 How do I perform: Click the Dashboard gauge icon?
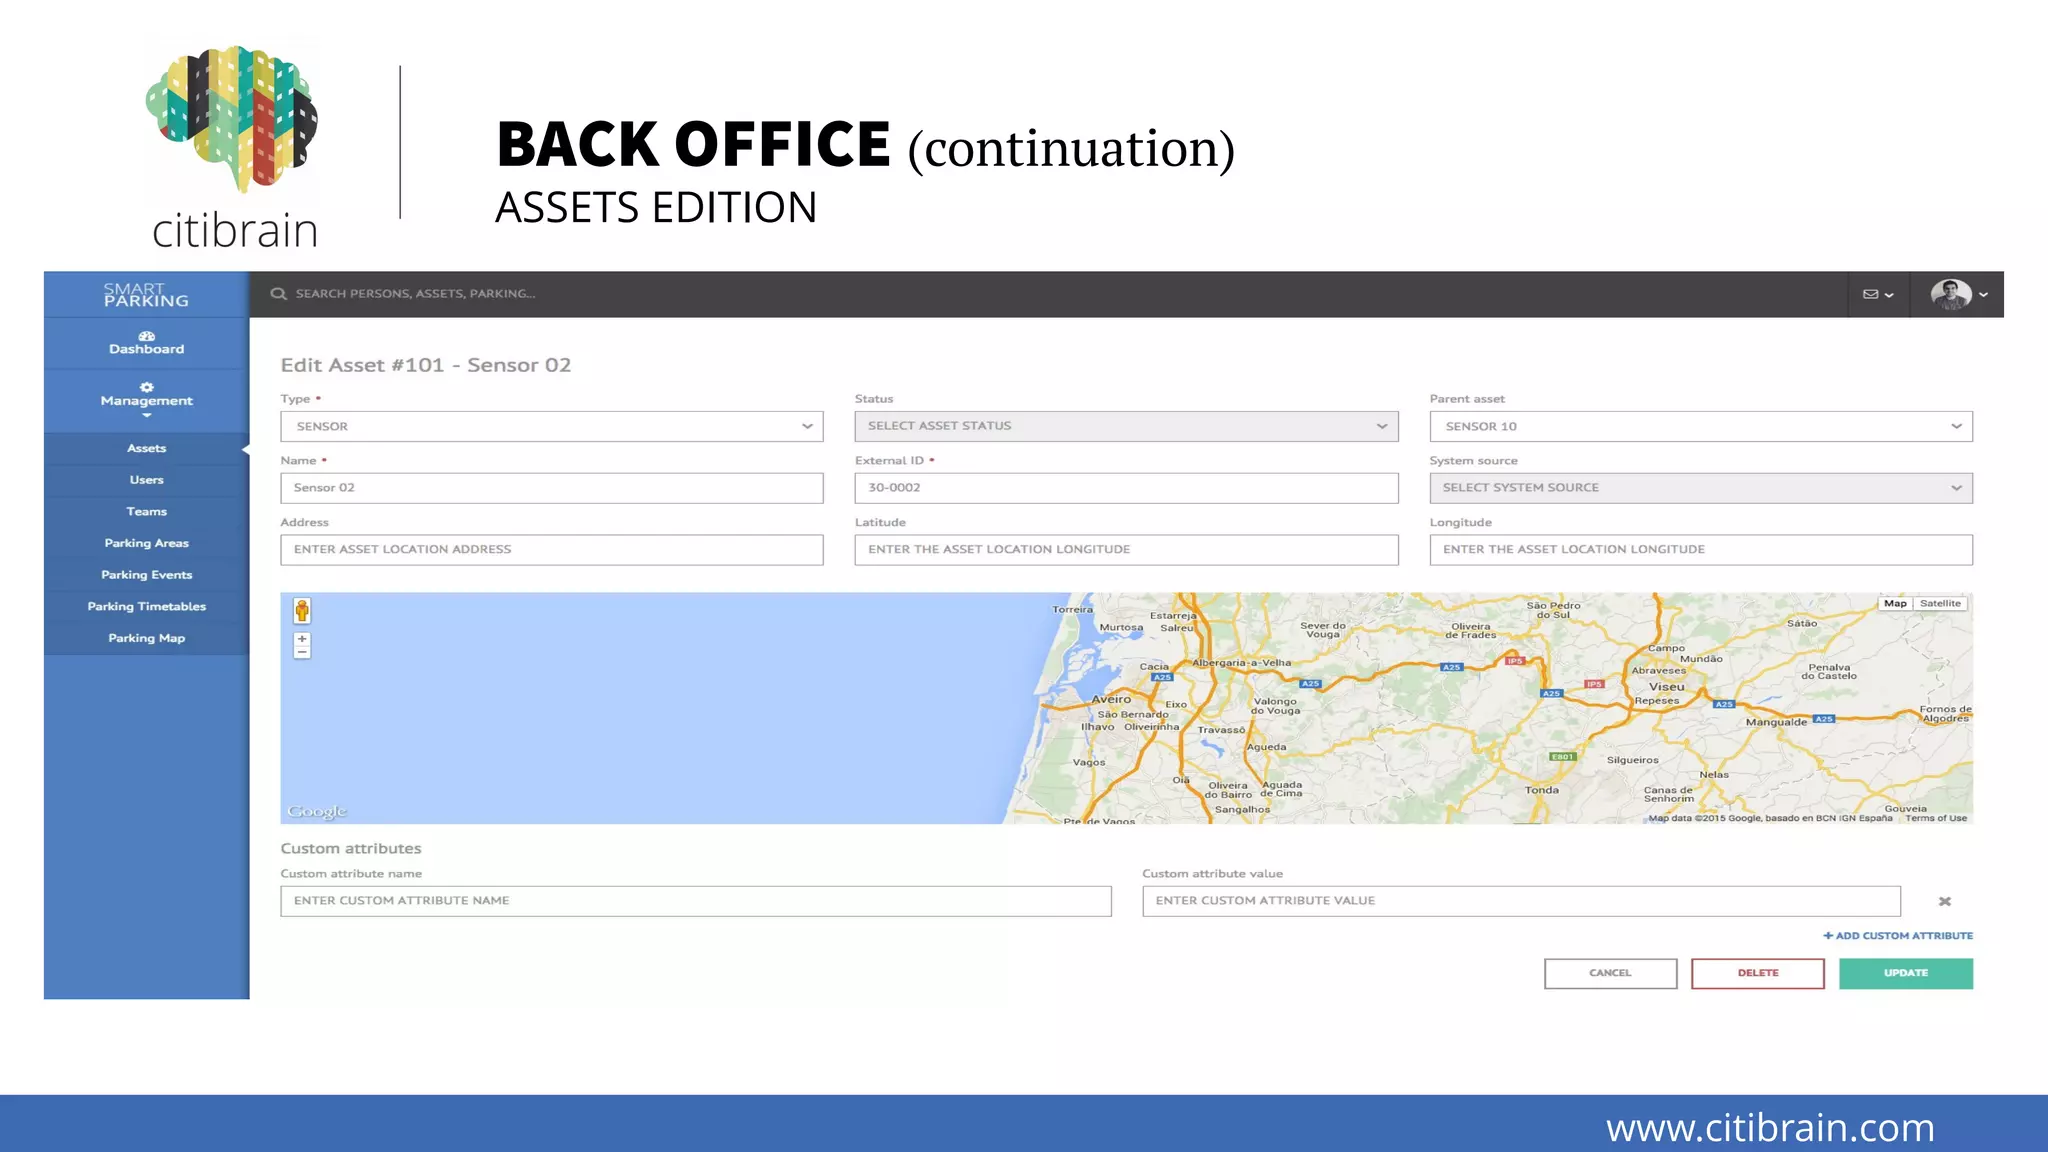(147, 336)
